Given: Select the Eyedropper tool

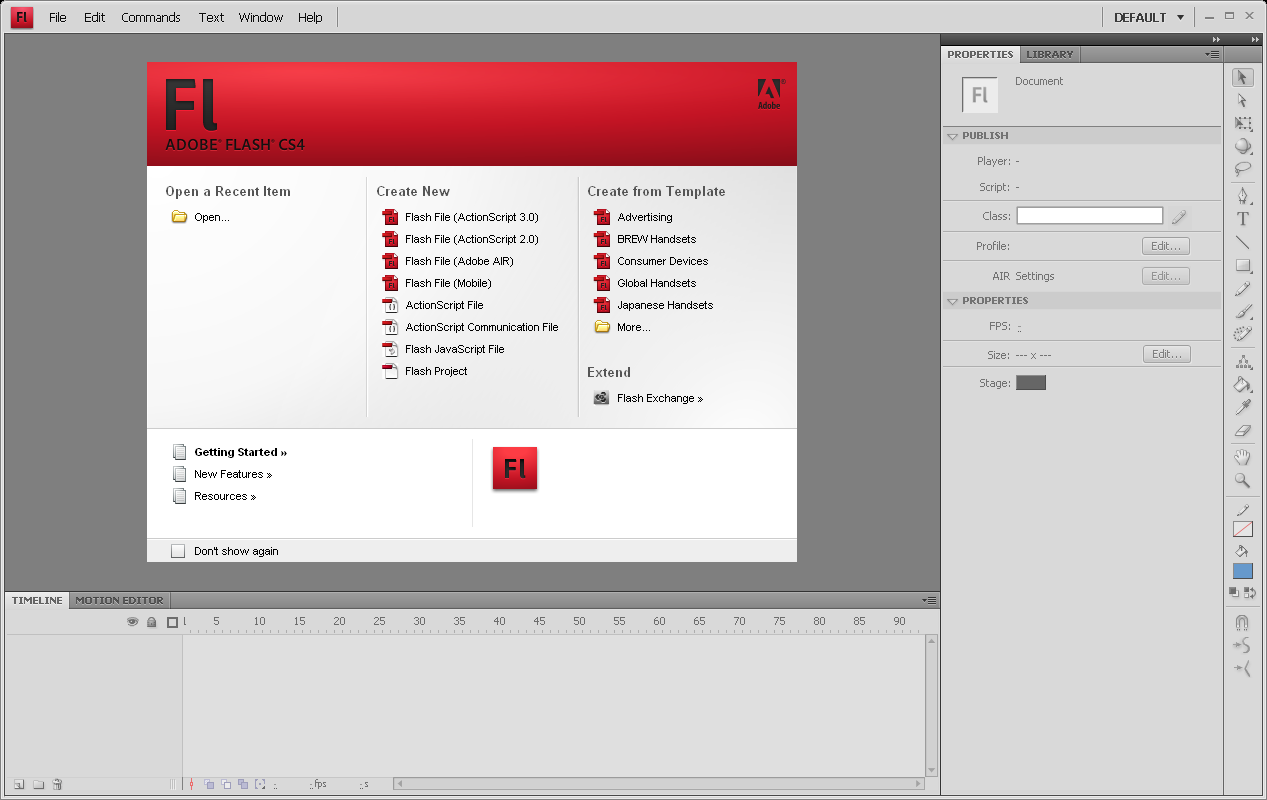Looking at the screenshot, I should 1243,407.
